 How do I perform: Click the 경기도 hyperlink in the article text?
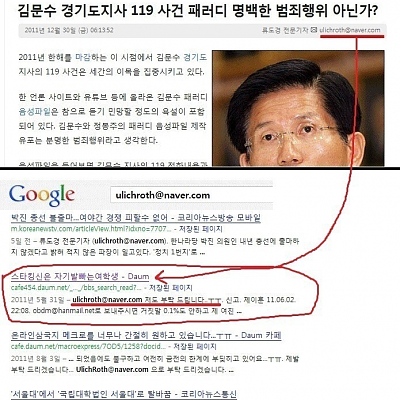[195, 57]
